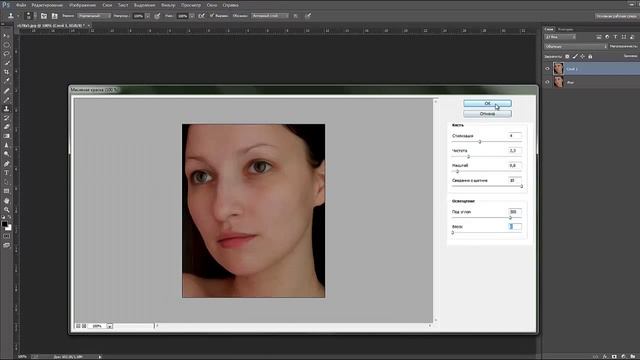Select the Zoom tool

(x=7, y=210)
